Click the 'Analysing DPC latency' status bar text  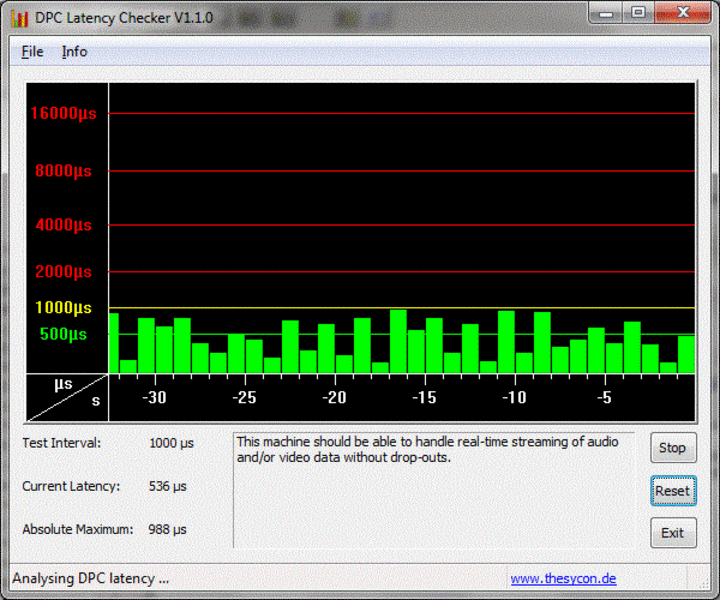(x=91, y=578)
